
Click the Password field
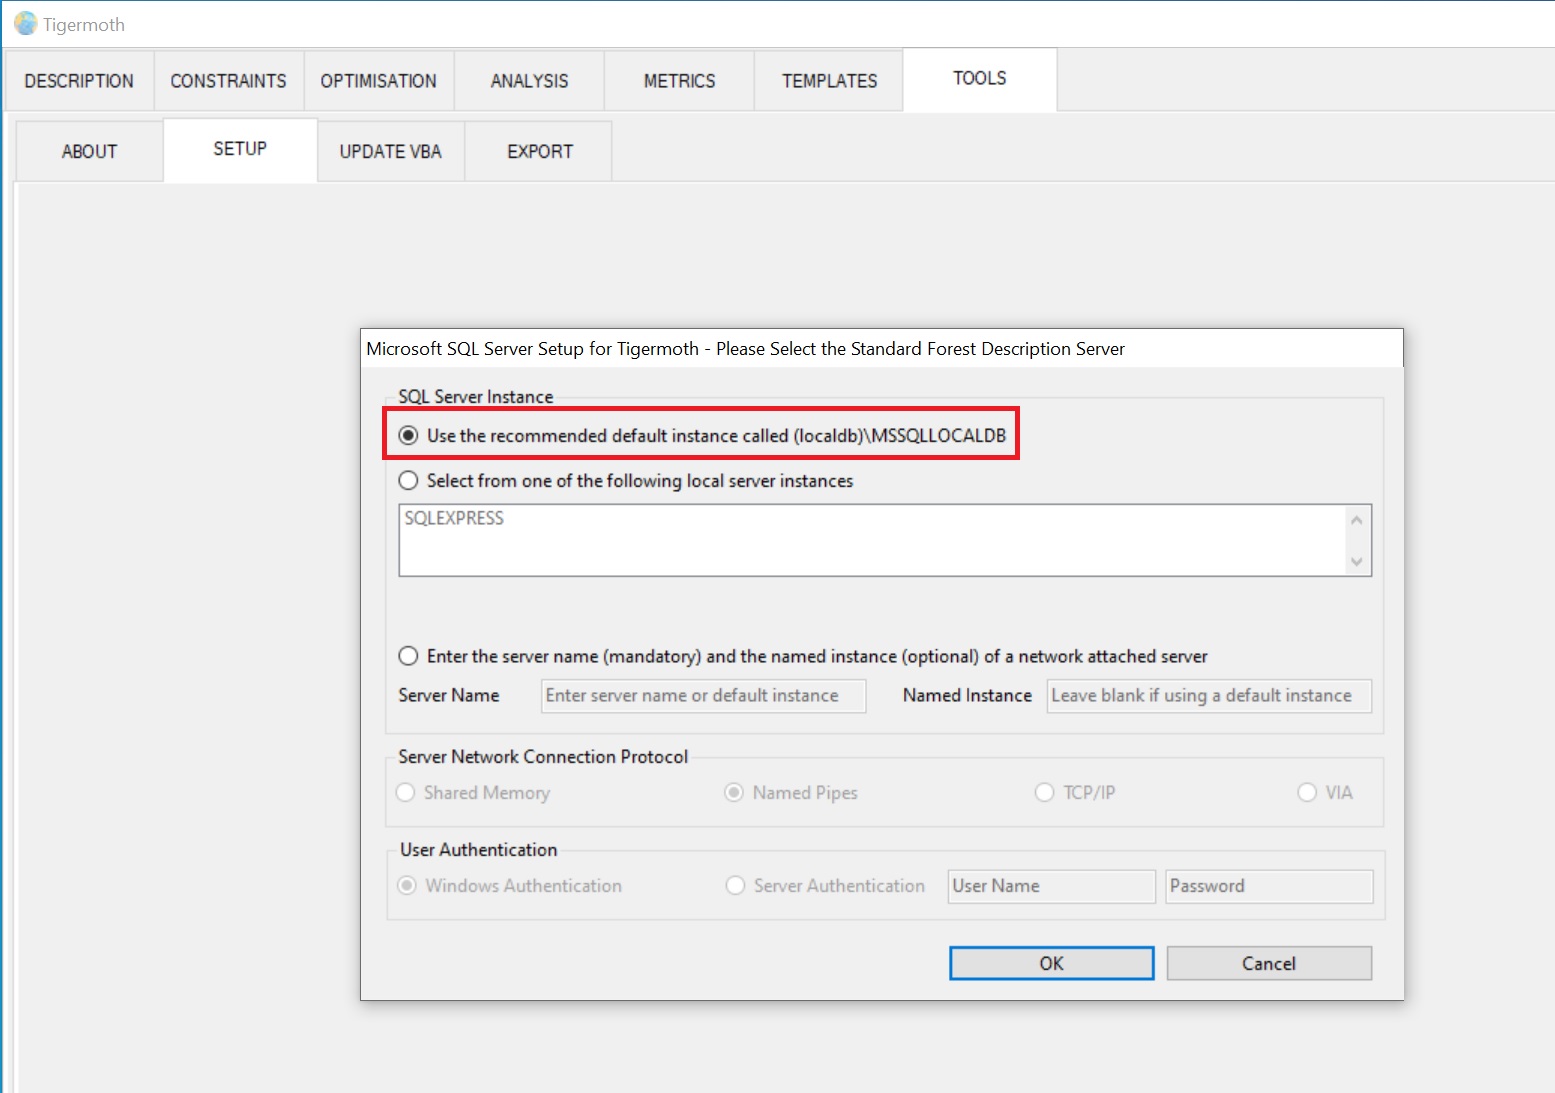pyautogui.click(x=1269, y=887)
